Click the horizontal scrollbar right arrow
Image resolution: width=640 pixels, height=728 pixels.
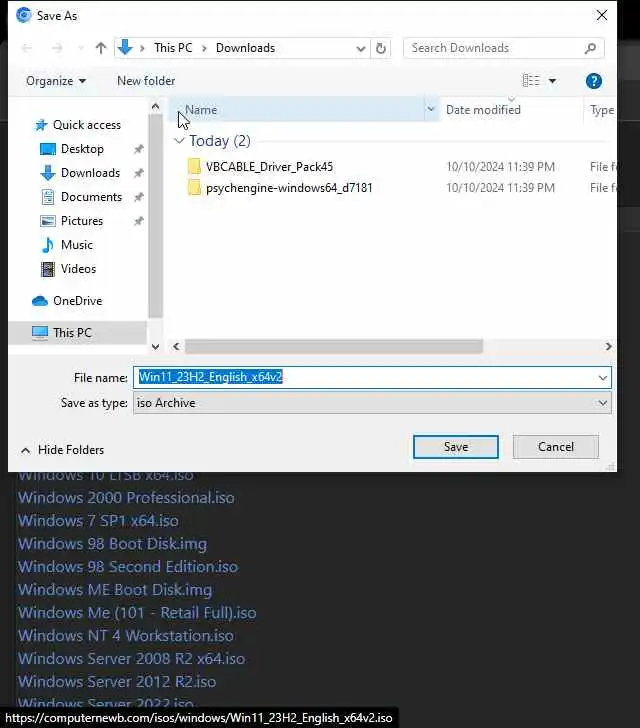click(x=608, y=346)
